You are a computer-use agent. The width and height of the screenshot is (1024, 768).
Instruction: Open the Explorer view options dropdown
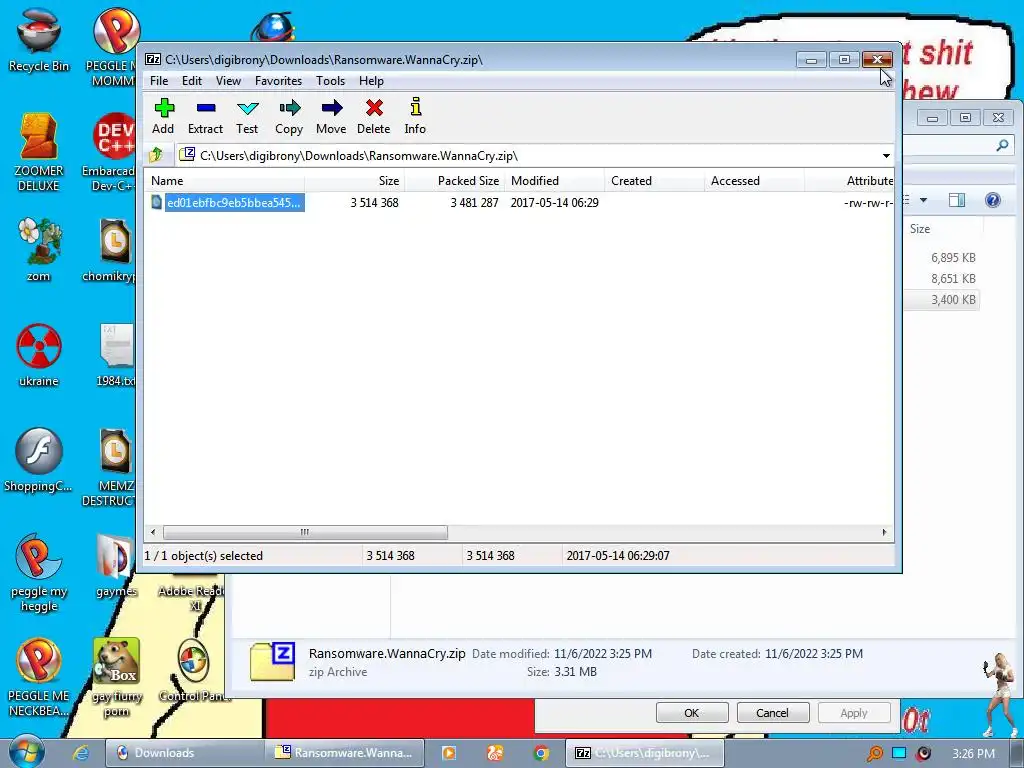click(x=923, y=200)
